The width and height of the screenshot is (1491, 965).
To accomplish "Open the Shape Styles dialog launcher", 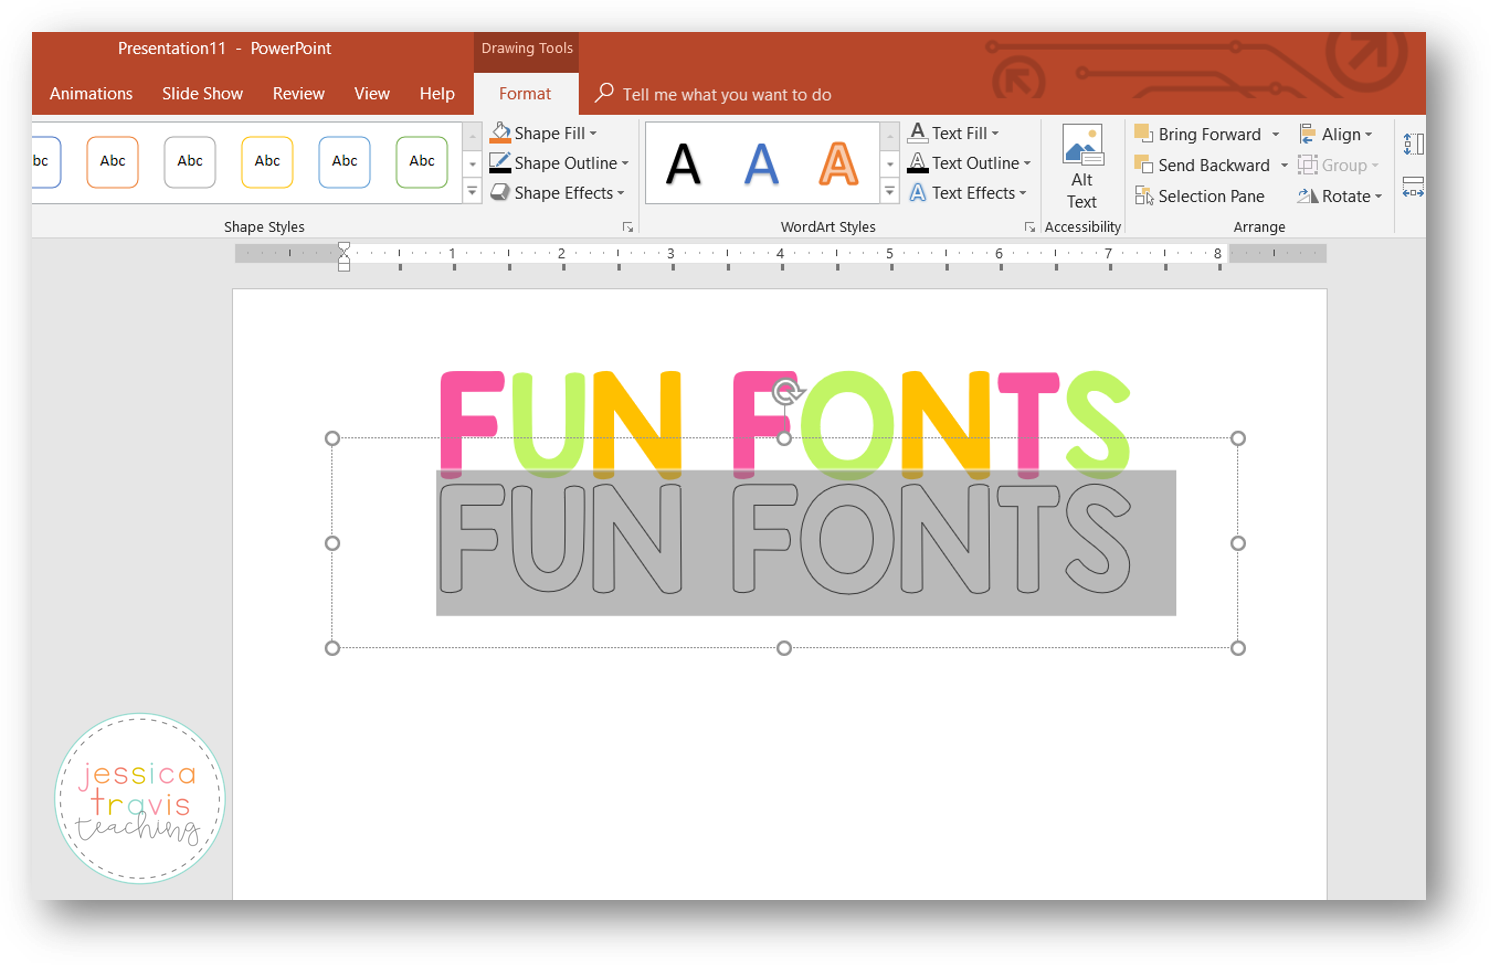I will (x=628, y=228).
